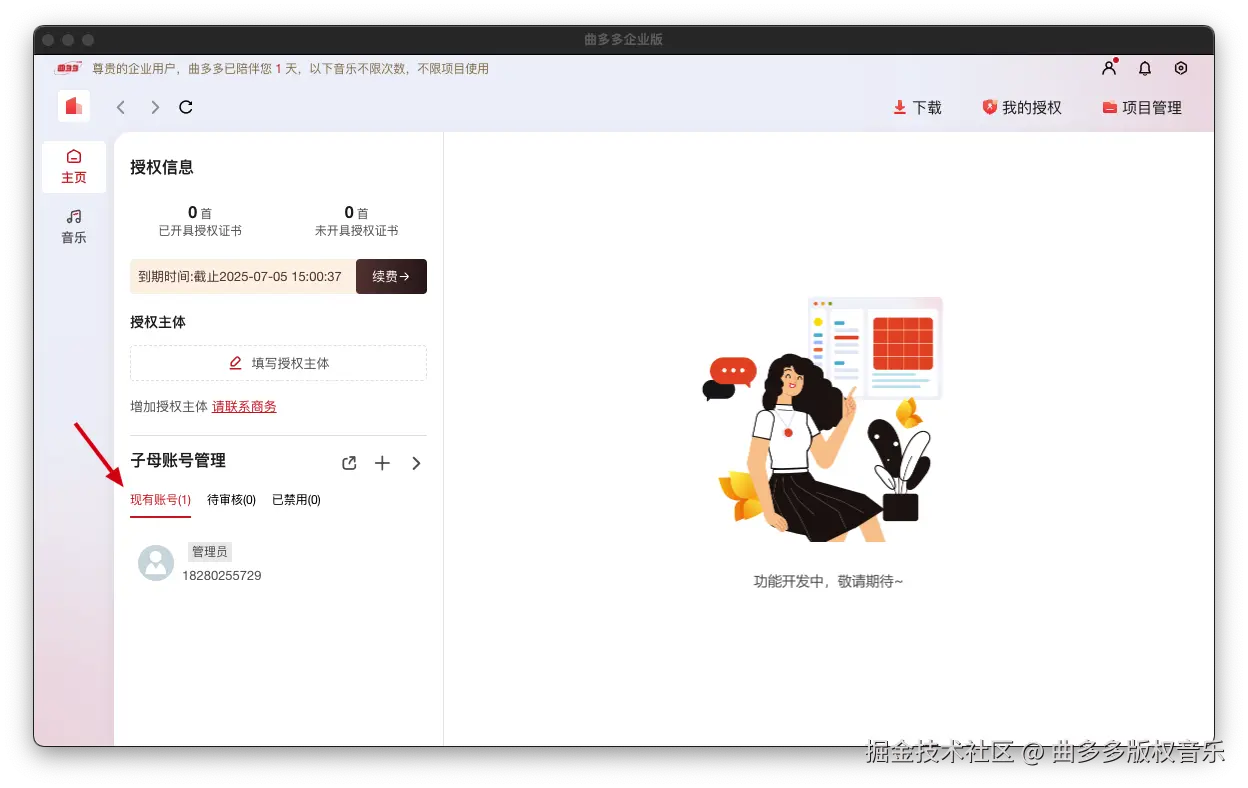1248x788 pixels.
Task: Click 填写授权主体 button
Action: (278, 363)
